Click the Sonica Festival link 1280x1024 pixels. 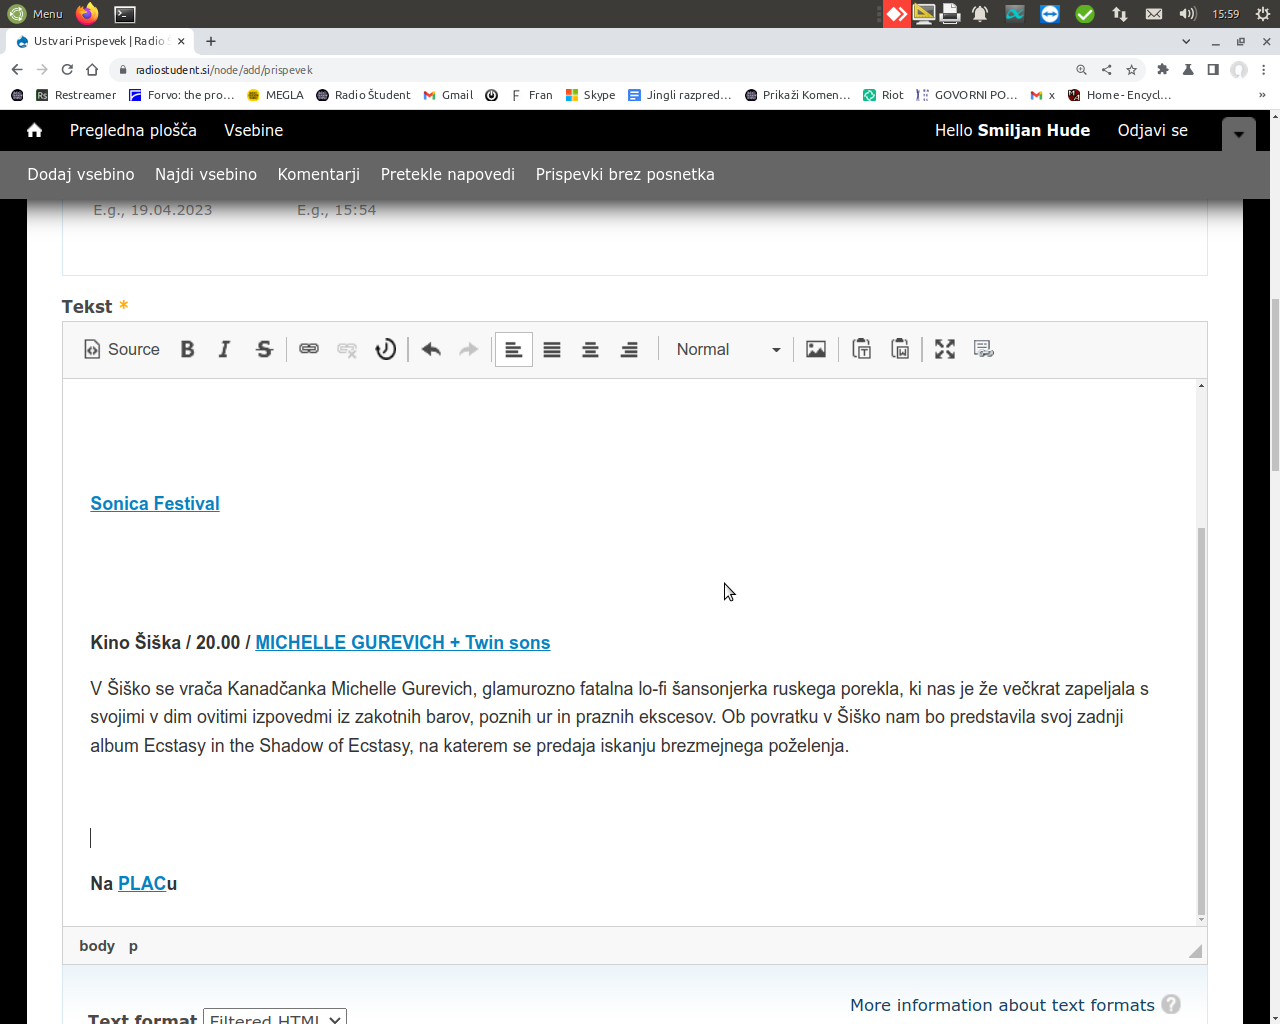[155, 504]
